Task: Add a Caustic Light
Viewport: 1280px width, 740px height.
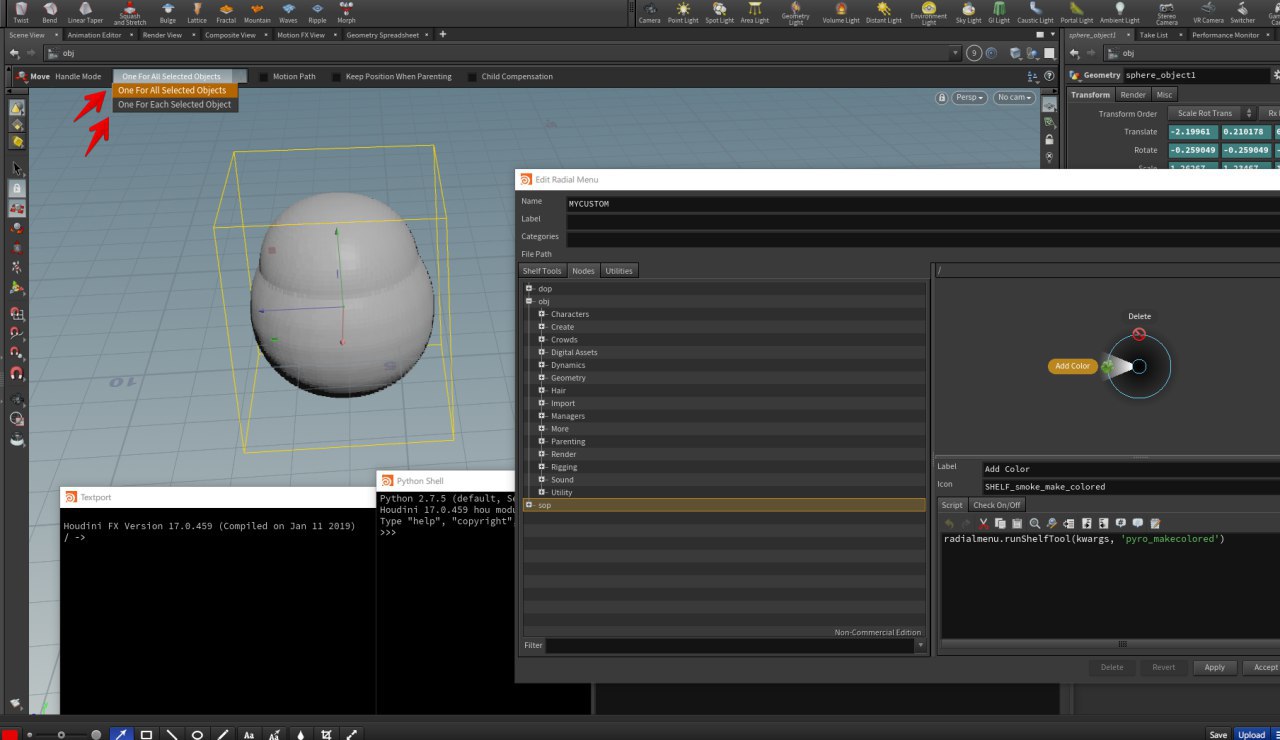Action: click(x=1035, y=13)
